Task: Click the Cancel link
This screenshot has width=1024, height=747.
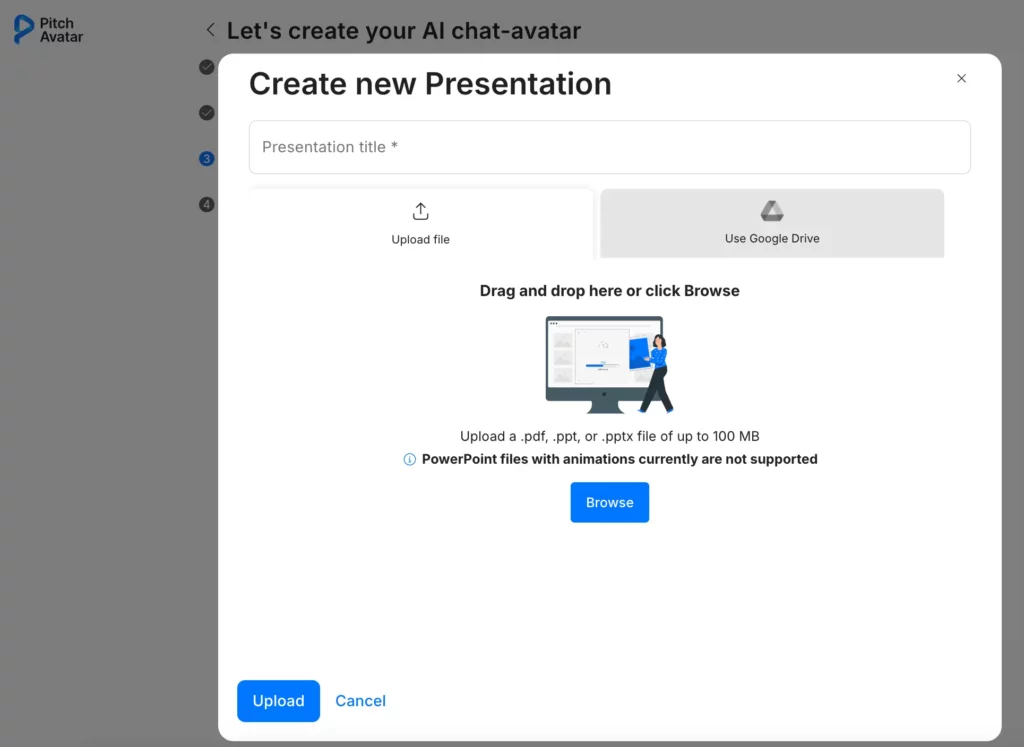Action: click(x=360, y=701)
